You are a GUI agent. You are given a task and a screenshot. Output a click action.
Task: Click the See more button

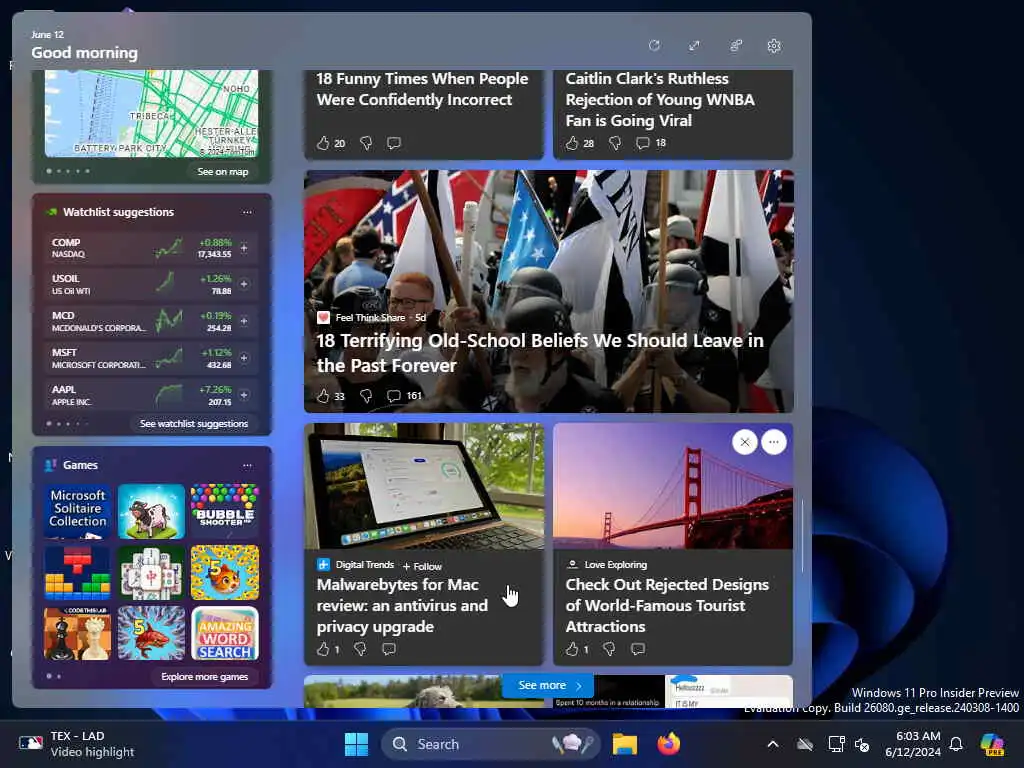(x=549, y=685)
